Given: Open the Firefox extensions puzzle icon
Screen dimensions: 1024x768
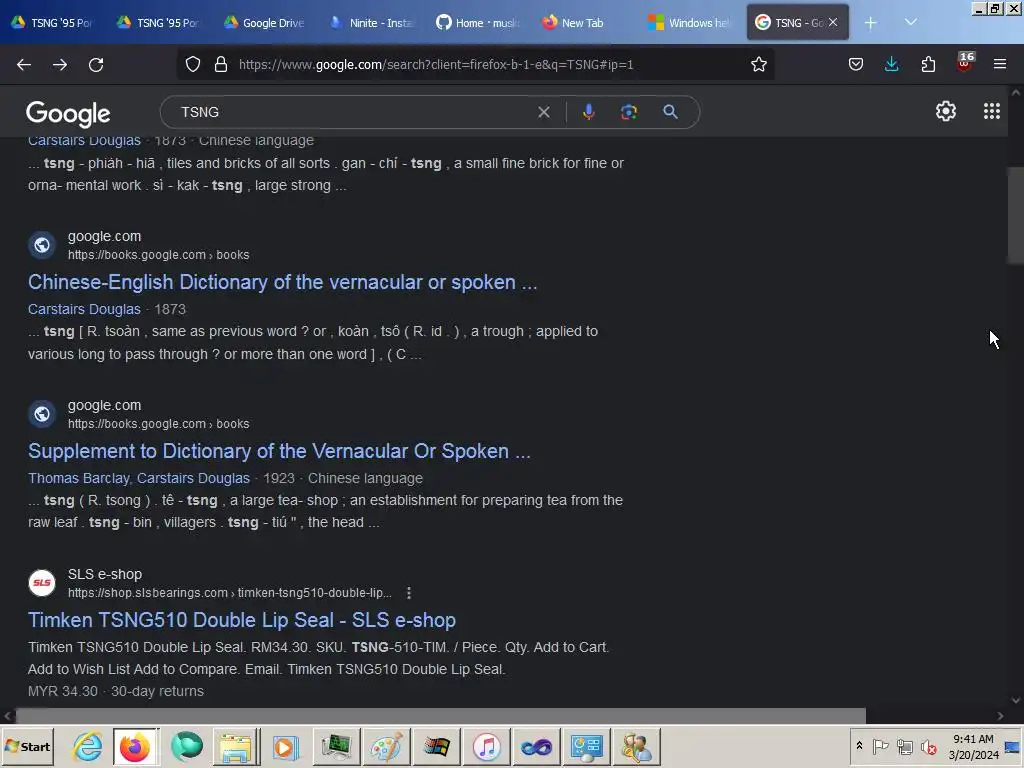Looking at the screenshot, I should coord(928,65).
